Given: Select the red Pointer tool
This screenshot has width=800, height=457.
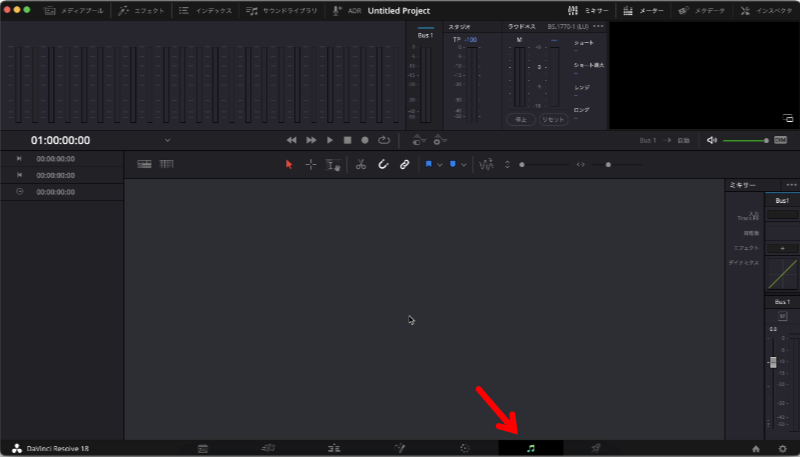Looking at the screenshot, I should [x=289, y=164].
